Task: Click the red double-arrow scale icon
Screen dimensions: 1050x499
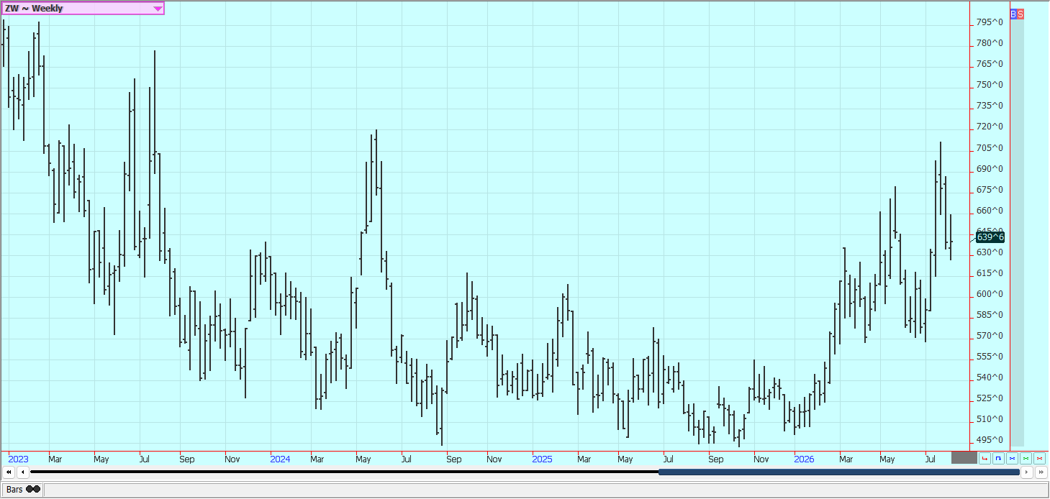Action: point(1039,459)
